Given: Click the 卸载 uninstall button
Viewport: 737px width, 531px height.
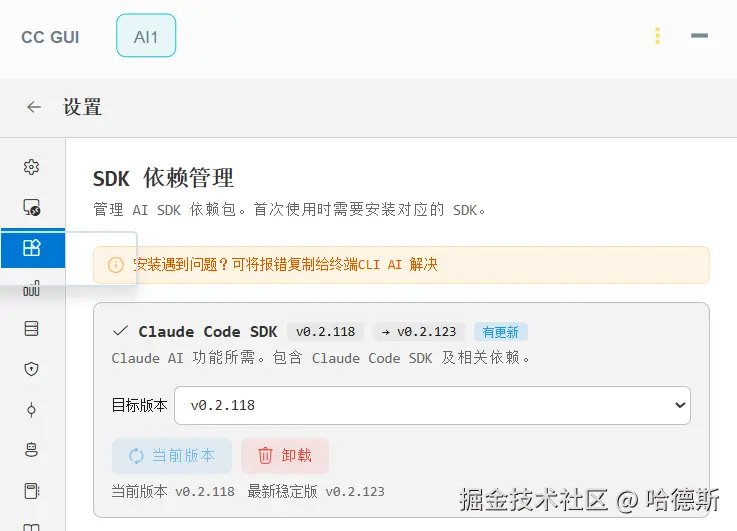Looking at the screenshot, I should coord(285,456).
